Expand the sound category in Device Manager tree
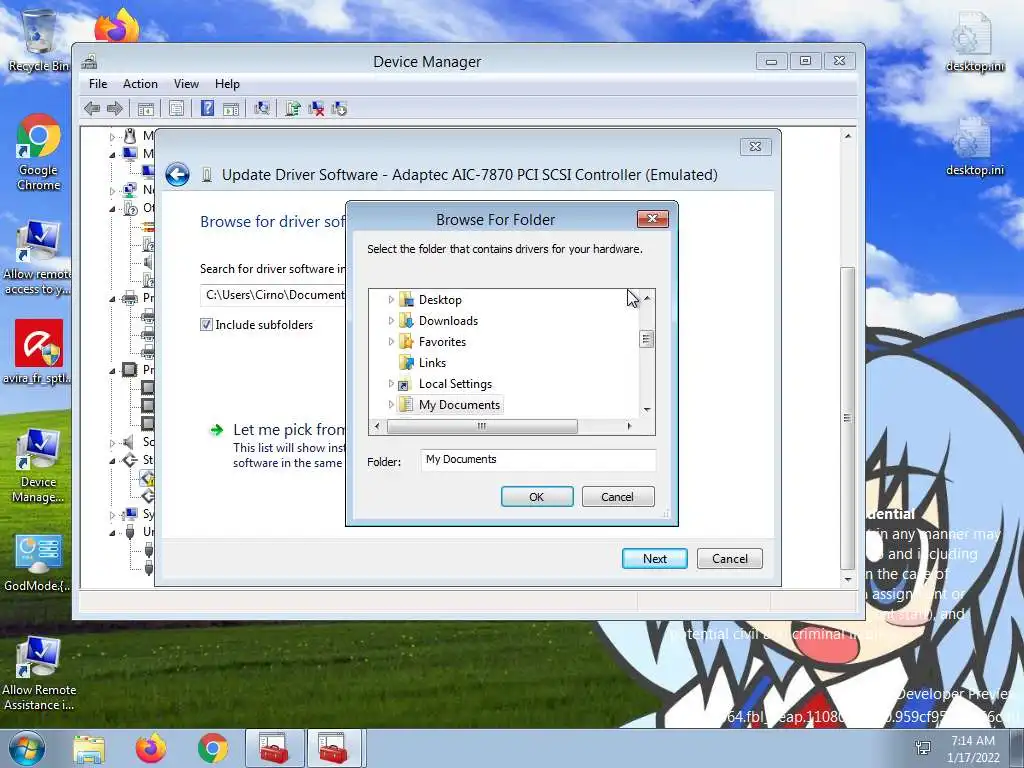Screen dimensions: 1024x768 point(112,443)
